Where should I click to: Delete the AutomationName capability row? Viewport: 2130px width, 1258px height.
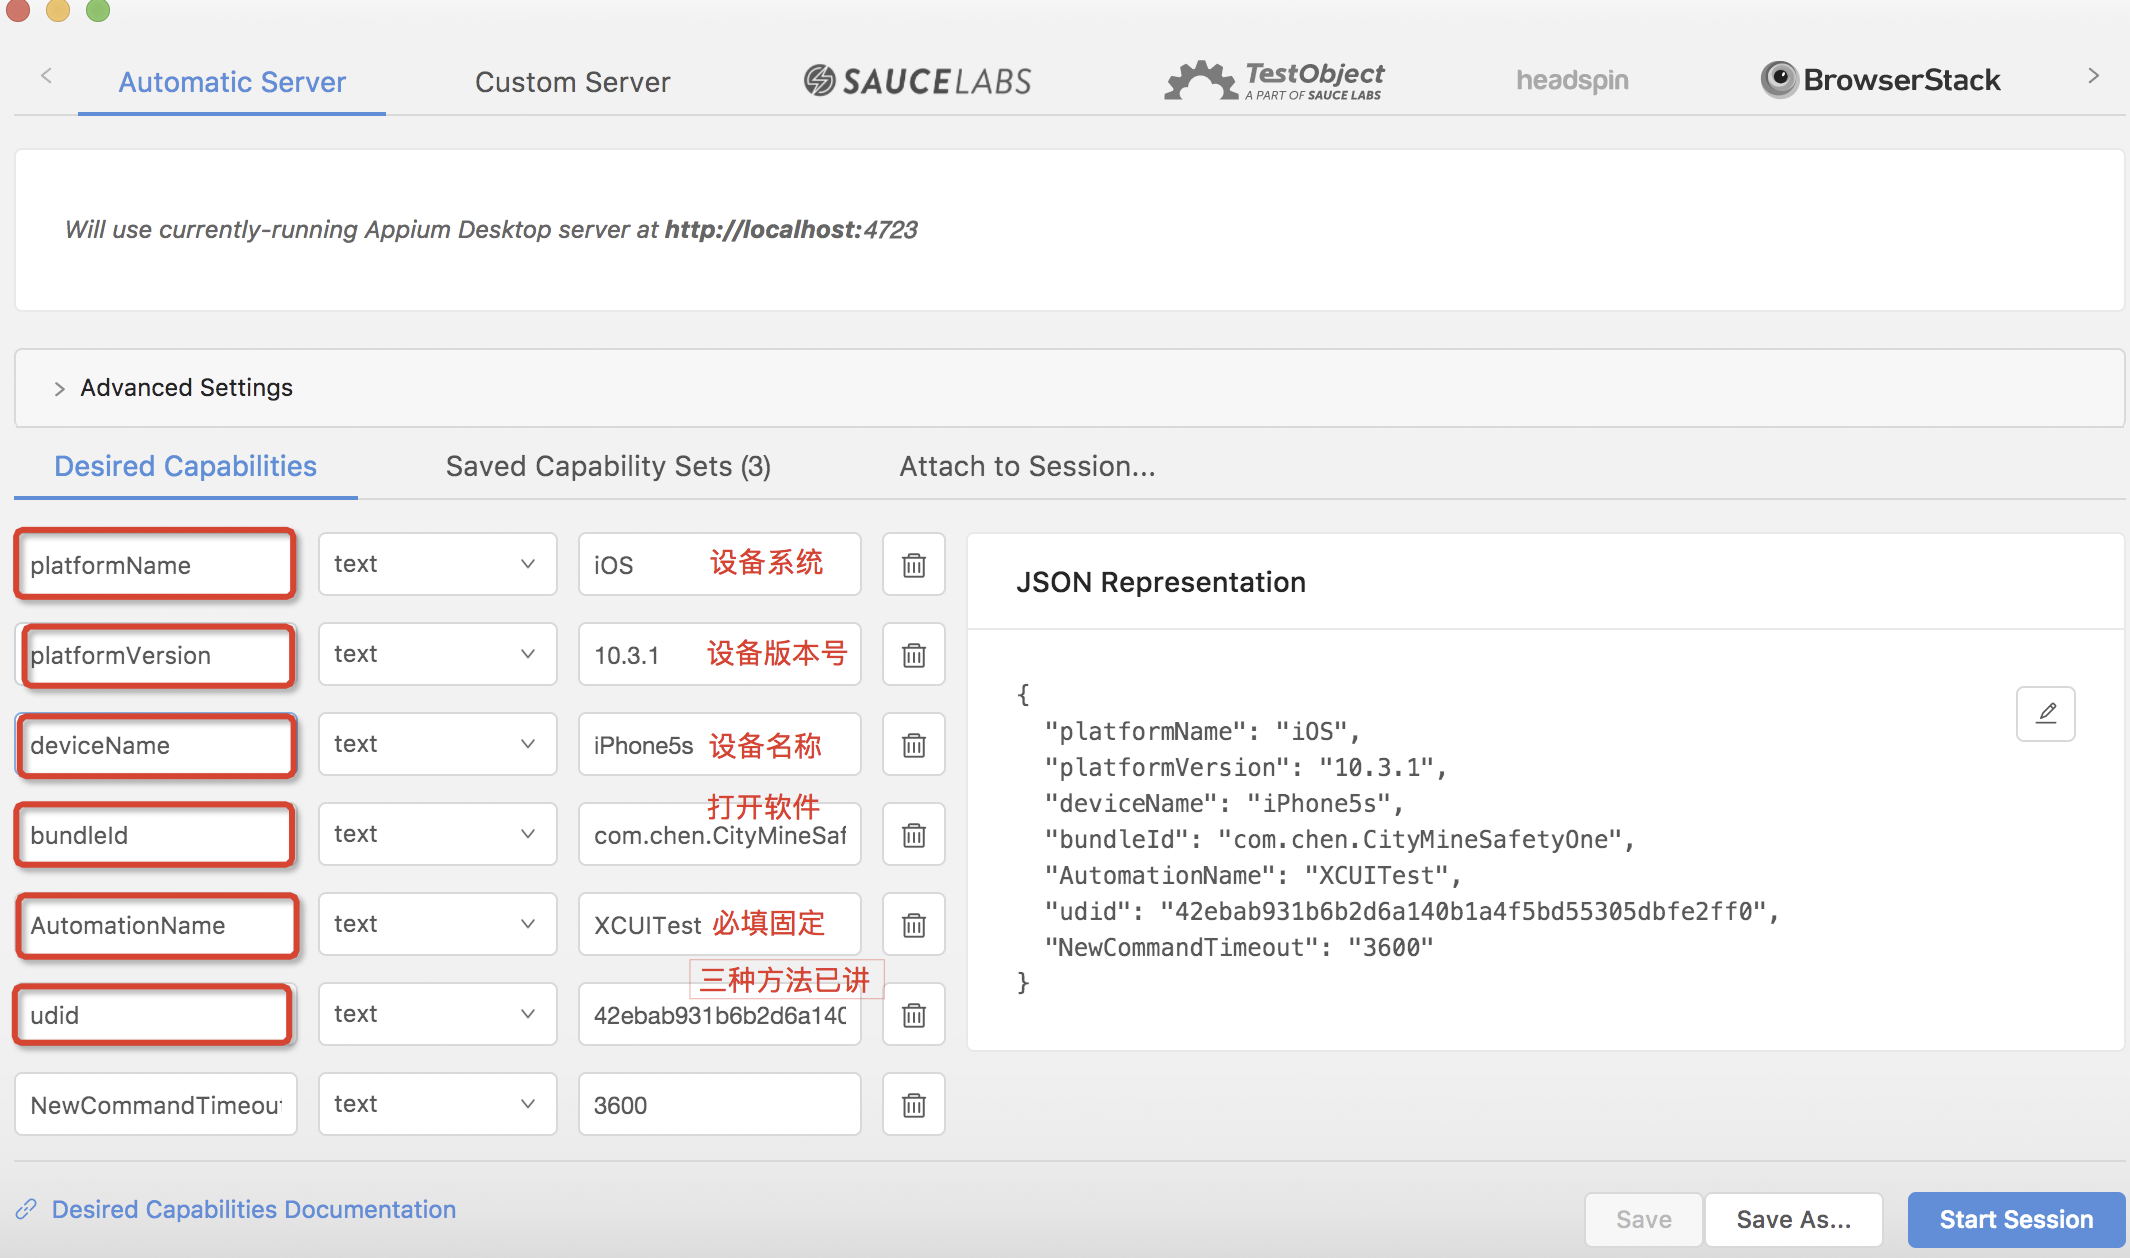coord(914,925)
